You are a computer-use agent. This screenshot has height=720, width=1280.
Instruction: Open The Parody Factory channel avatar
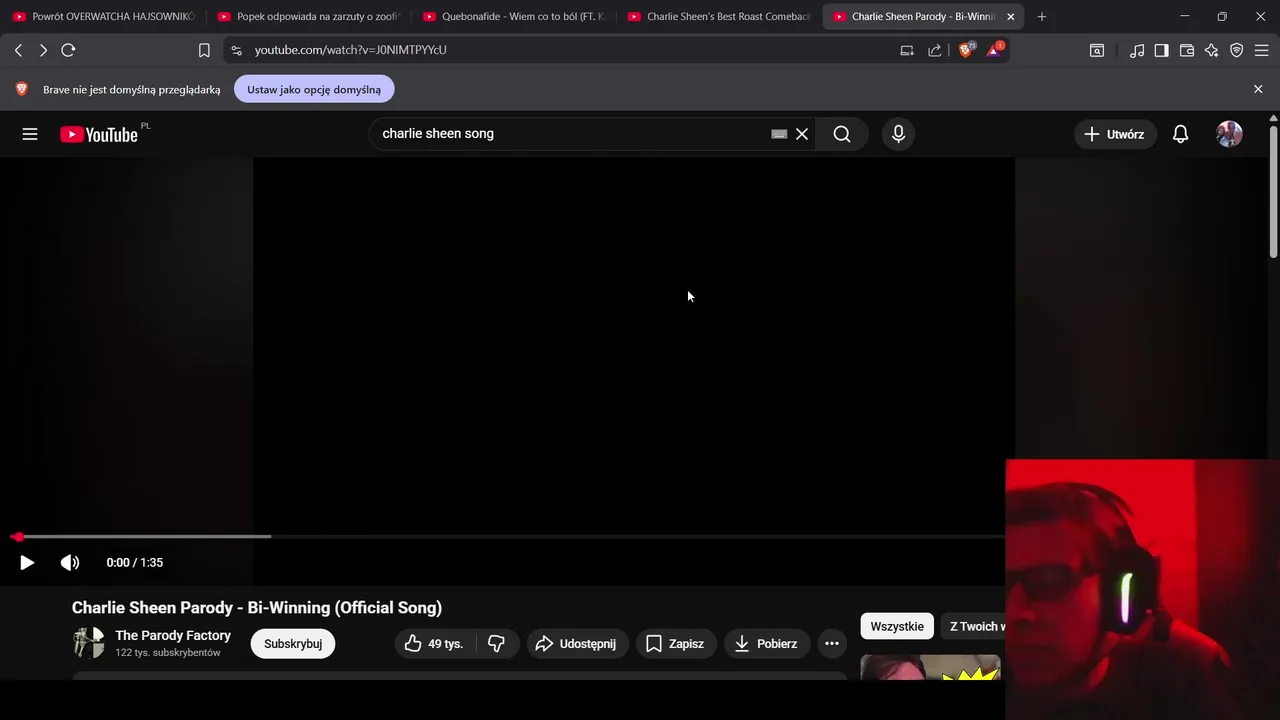tap(88, 643)
